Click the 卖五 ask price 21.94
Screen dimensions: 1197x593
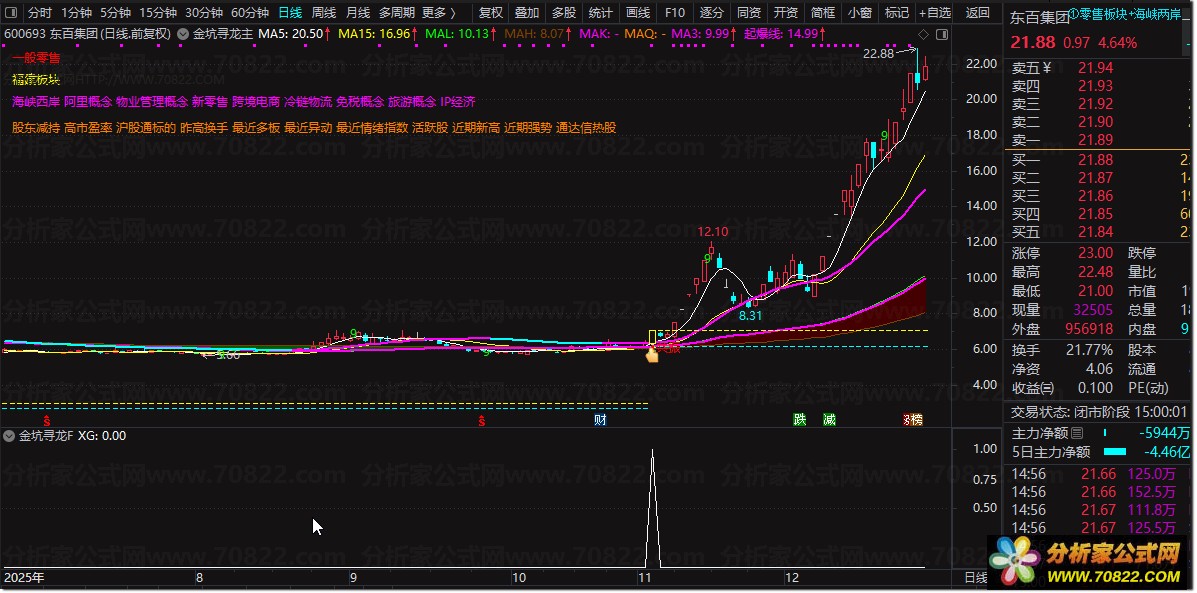pos(1095,68)
